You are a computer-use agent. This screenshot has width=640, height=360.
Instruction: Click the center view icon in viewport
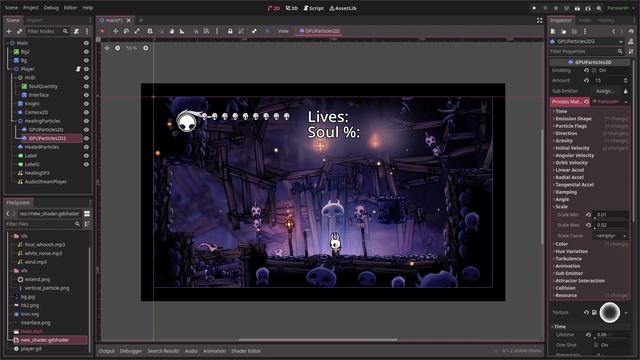(x=107, y=48)
